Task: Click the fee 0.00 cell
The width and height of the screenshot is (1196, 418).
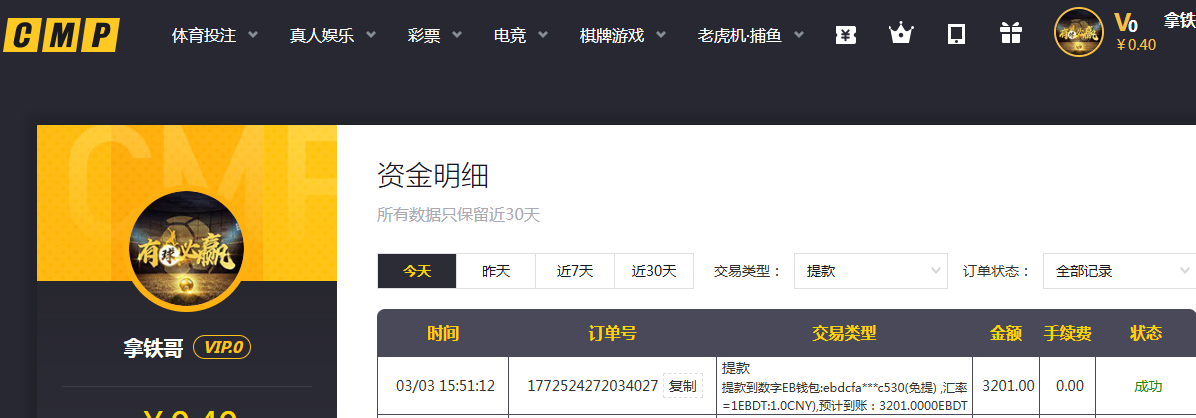Action: pos(1069,386)
